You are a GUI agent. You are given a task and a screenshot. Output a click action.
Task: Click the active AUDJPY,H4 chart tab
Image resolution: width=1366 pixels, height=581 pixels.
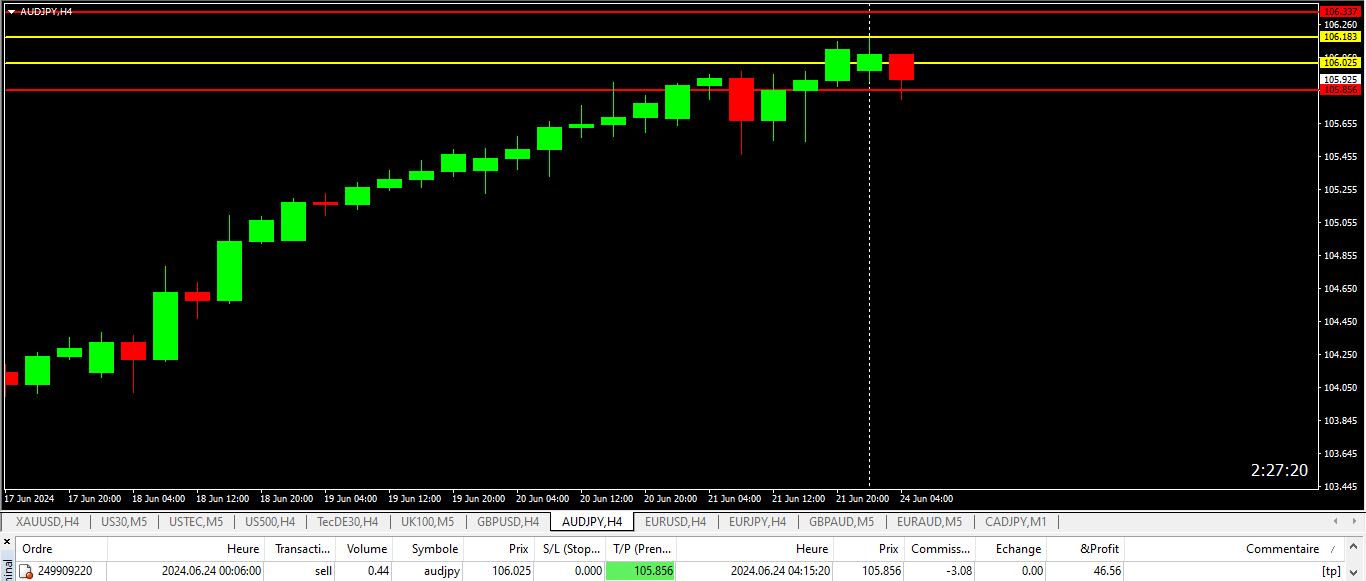(x=592, y=521)
